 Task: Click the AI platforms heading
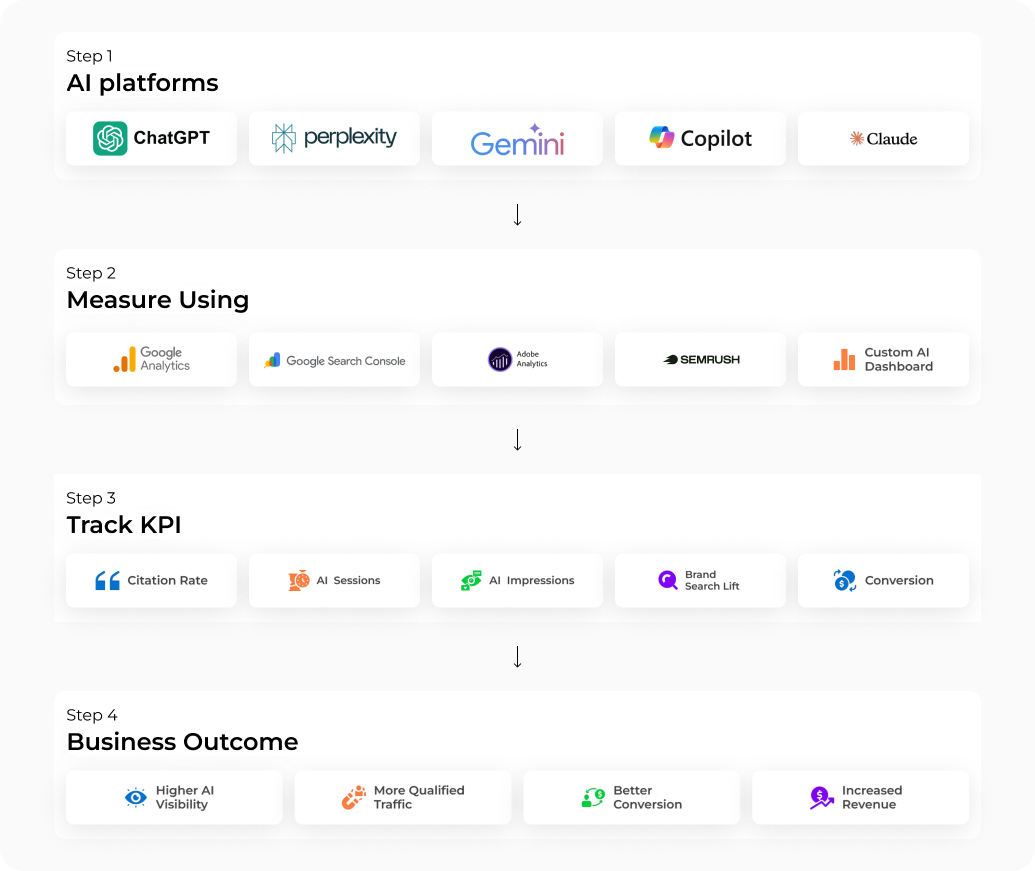pyautogui.click(x=143, y=83)
